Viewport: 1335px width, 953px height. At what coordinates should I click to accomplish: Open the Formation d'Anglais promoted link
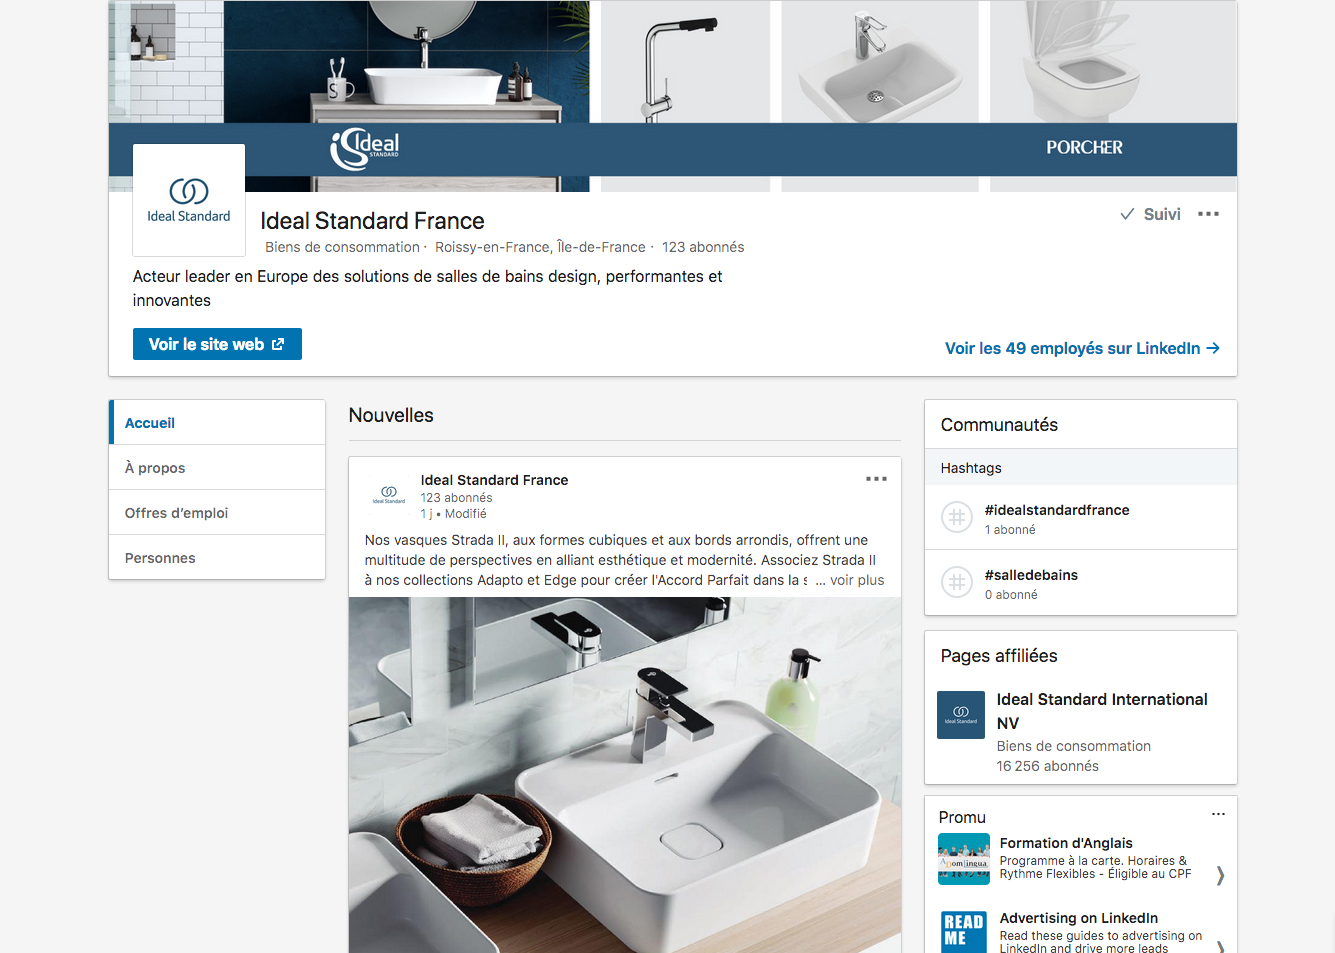pos(1066,843)
